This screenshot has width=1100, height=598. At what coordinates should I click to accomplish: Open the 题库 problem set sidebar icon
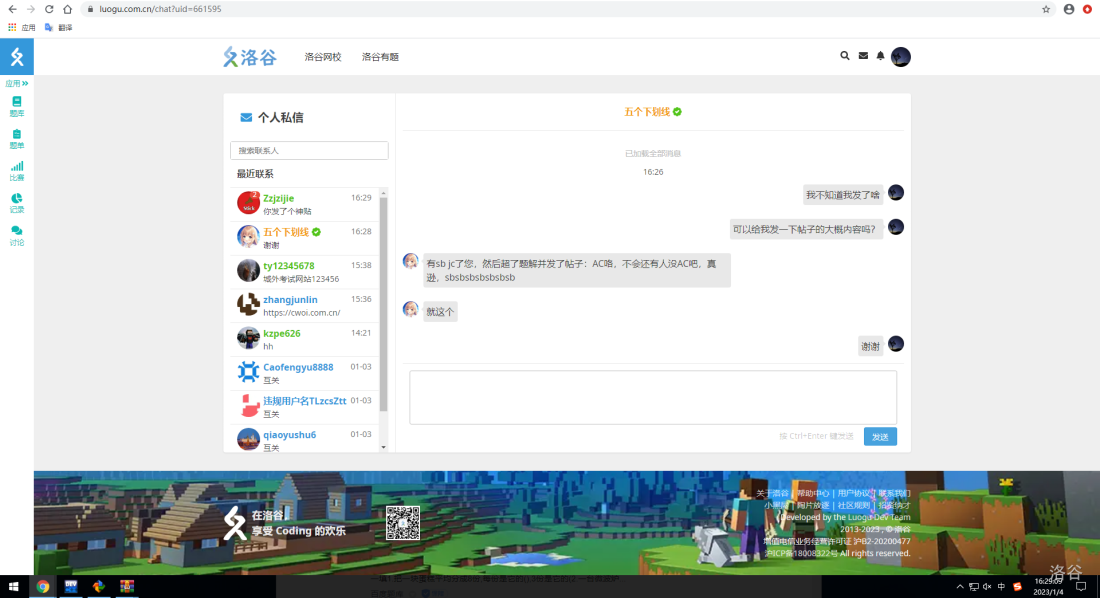tap(16, 106)
